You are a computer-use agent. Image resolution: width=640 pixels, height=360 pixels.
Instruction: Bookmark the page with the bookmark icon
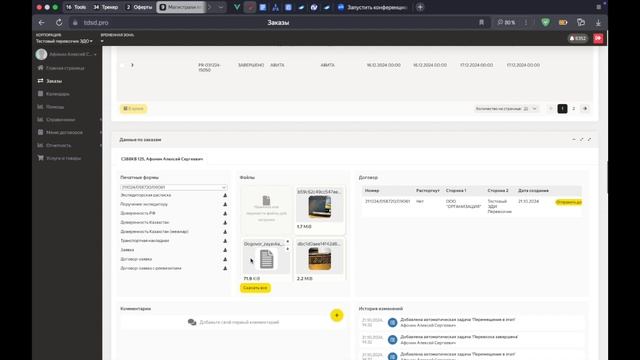[482, 22]
